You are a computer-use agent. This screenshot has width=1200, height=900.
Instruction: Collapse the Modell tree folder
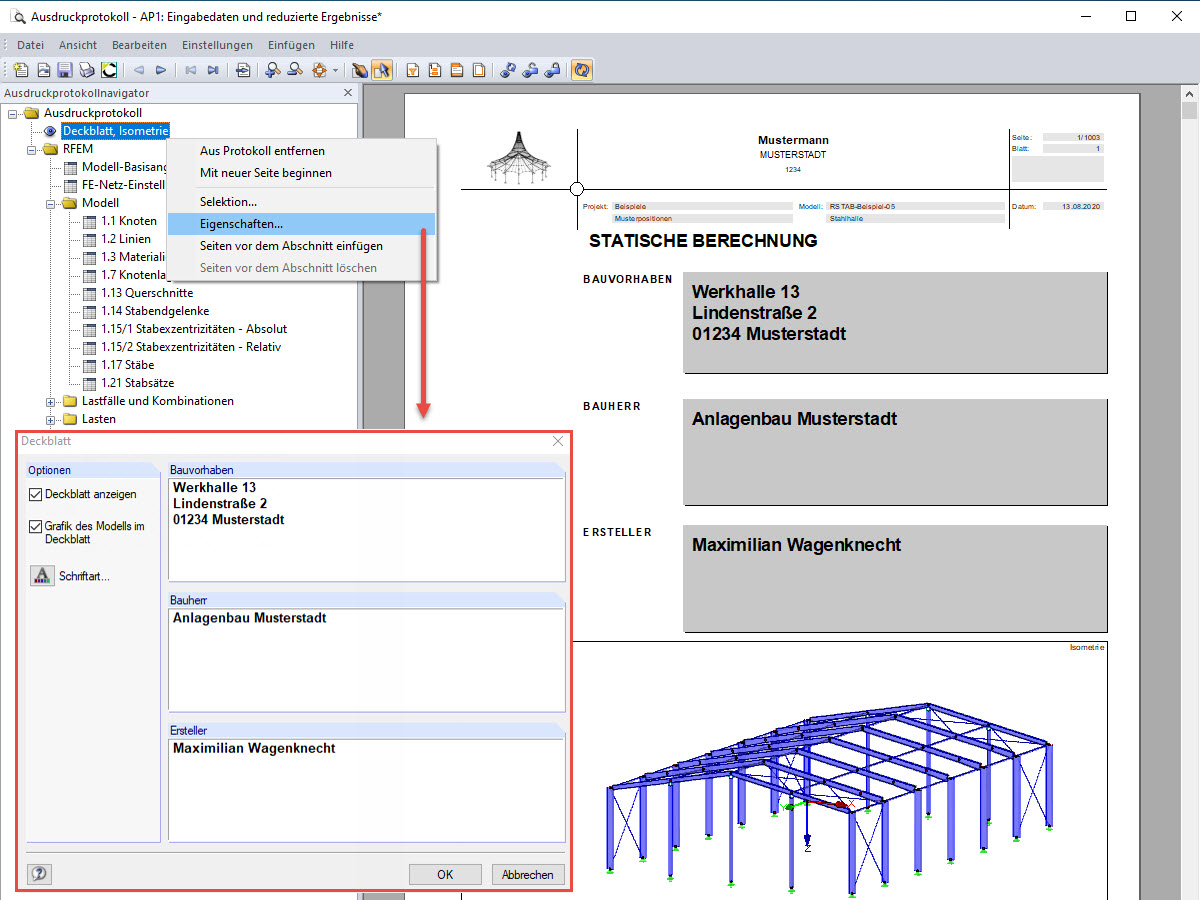(51, 203)
